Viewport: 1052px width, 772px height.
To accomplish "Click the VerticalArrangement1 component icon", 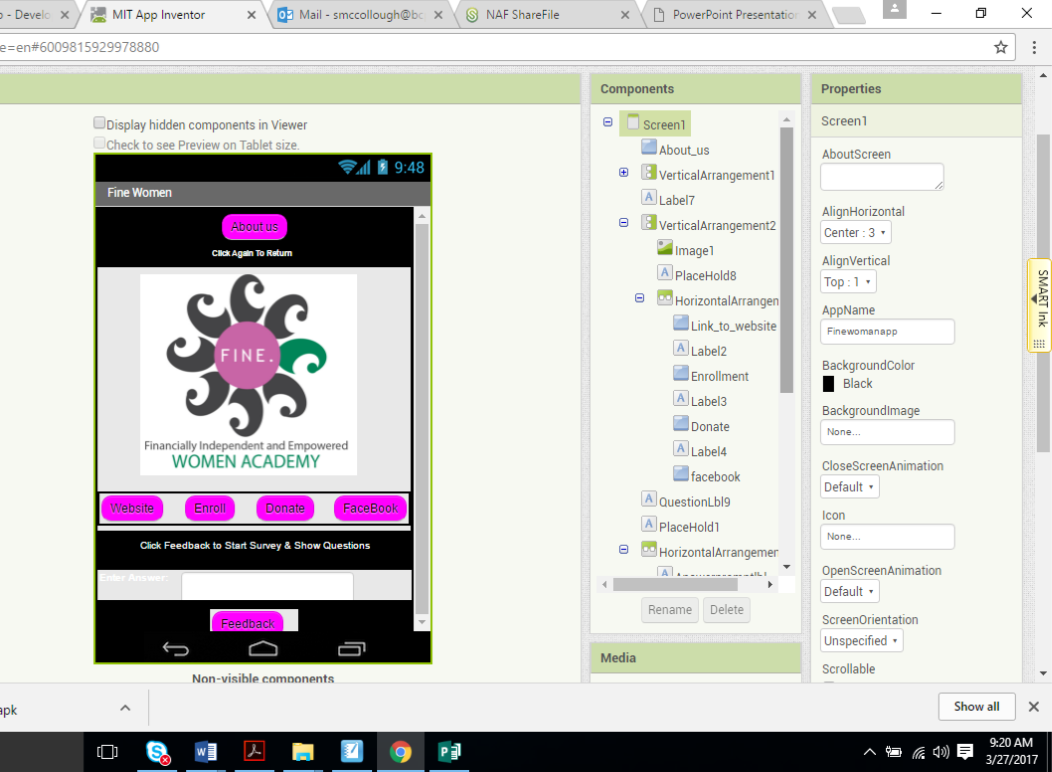I will 649,172.
